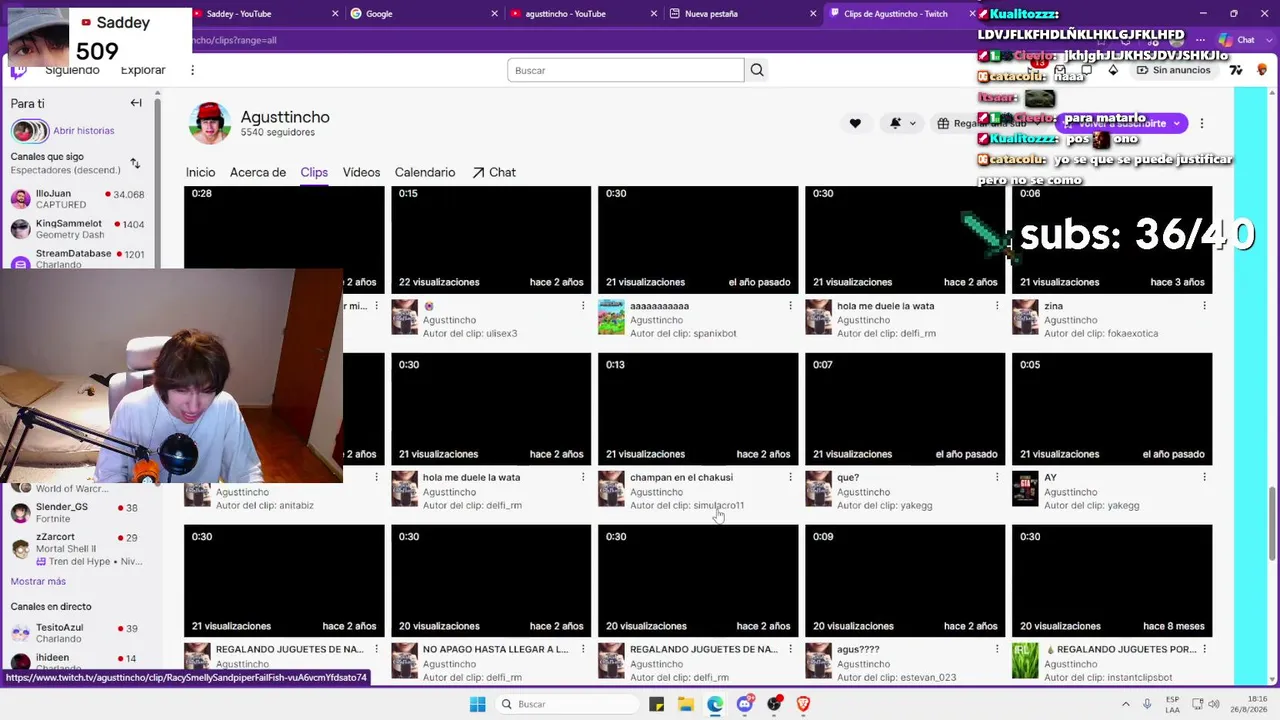Open the zZarcort channel in sidebar

(80, 548)
